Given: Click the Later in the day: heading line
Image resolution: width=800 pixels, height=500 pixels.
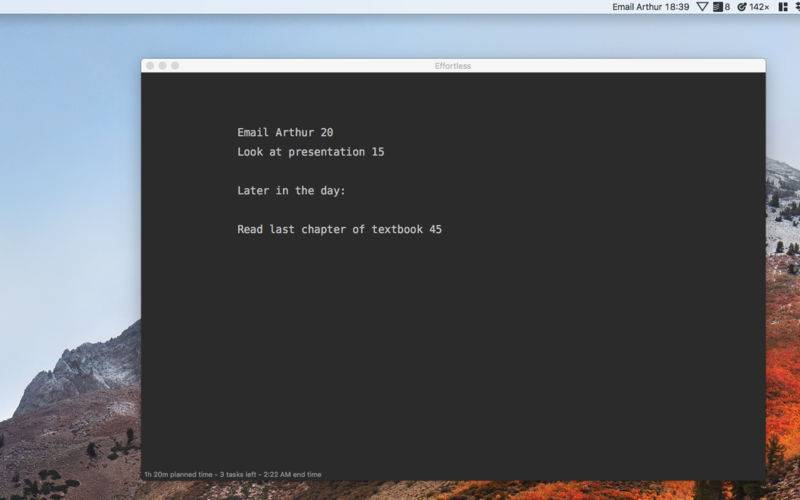Looking at the screenshot, I should (291, 191).
